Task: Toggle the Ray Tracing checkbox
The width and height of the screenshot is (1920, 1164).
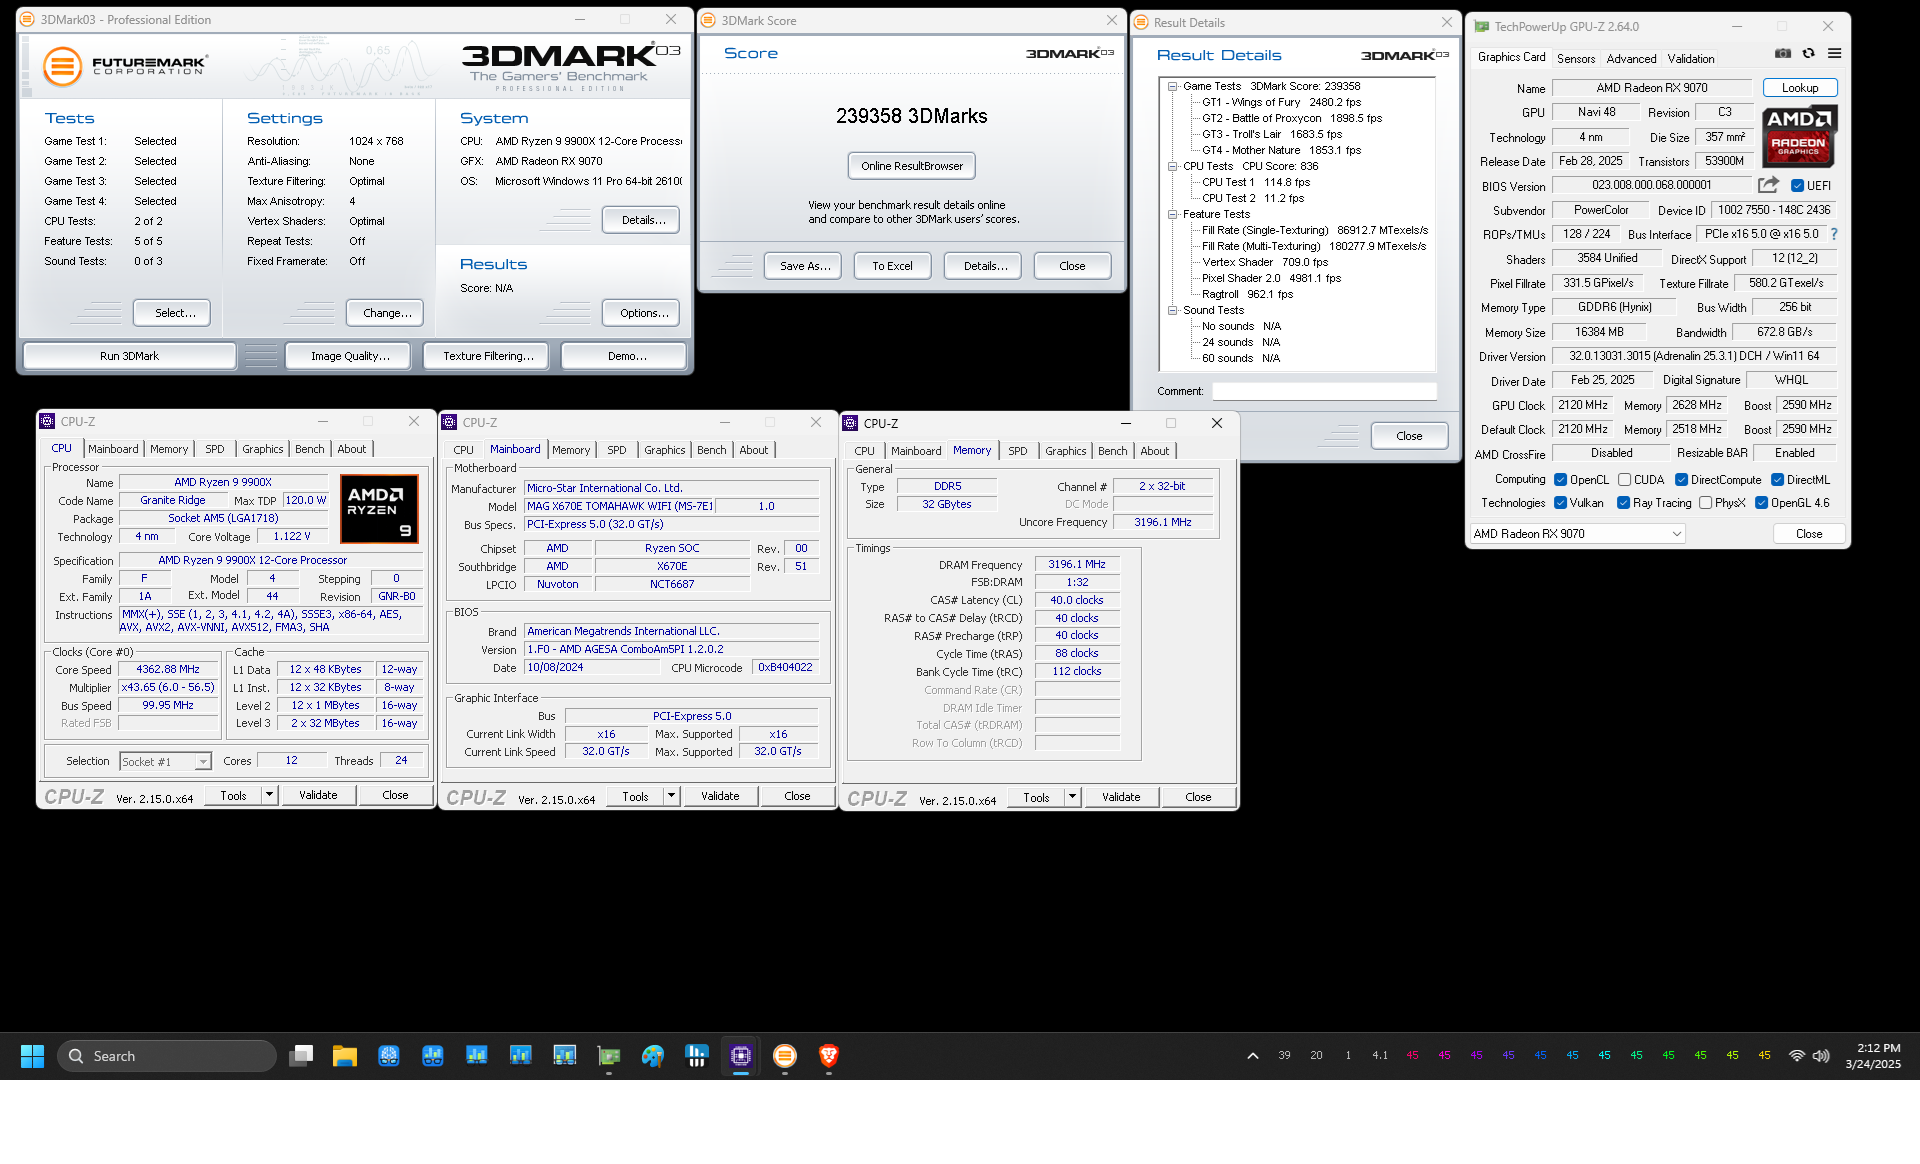Action: [1623, 503]
